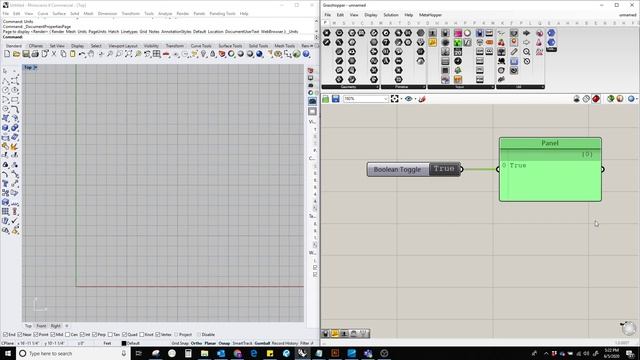The height and width of the screenshot is (360, 640).
Task: Click the Zoom Extents icon in Grasshopper canvas toolbar
Action: [x=394, y=99]
